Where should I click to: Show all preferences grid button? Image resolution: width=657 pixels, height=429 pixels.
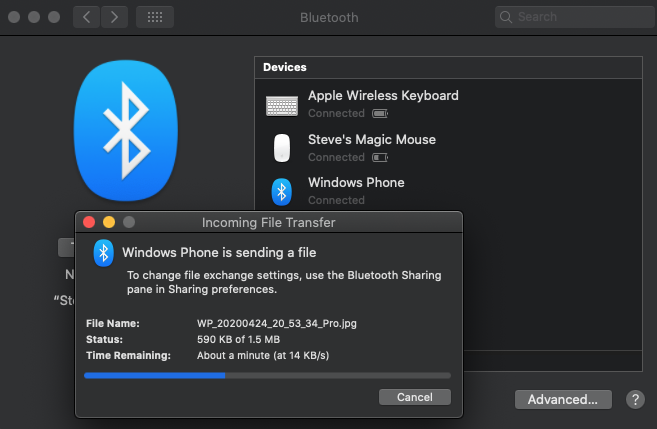[x=155, y=17]
